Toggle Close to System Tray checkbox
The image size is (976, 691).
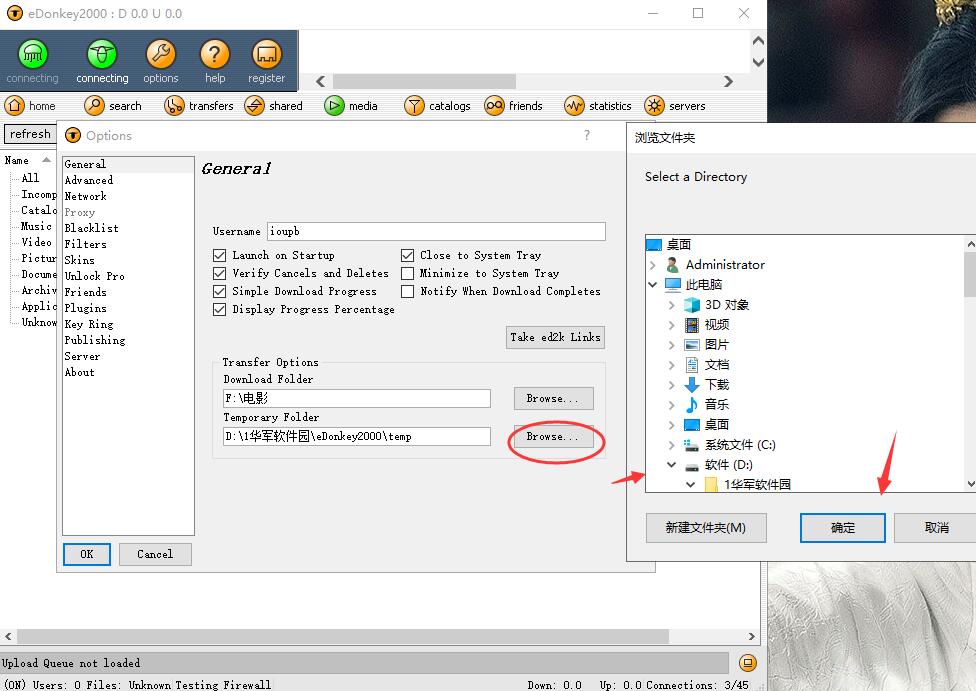tap(407, 255)
